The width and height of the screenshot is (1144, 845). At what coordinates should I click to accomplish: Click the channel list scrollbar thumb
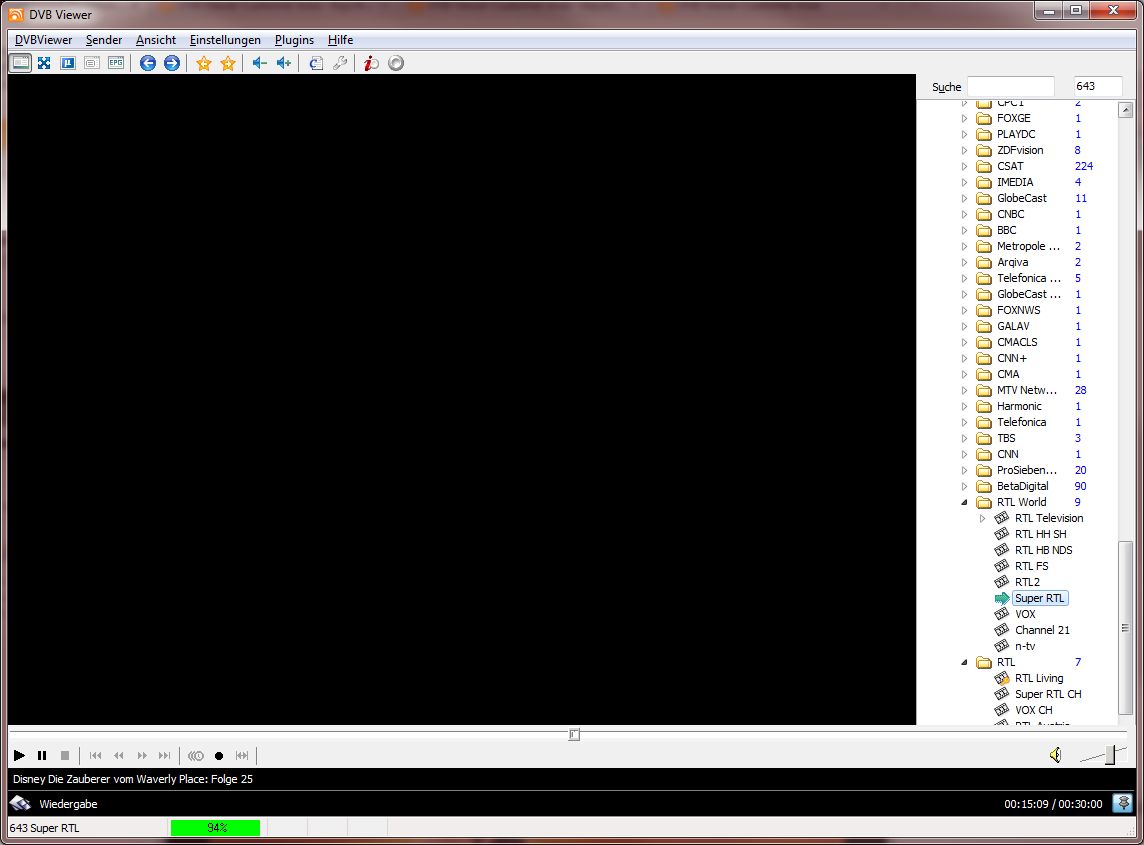[1125, 628]
